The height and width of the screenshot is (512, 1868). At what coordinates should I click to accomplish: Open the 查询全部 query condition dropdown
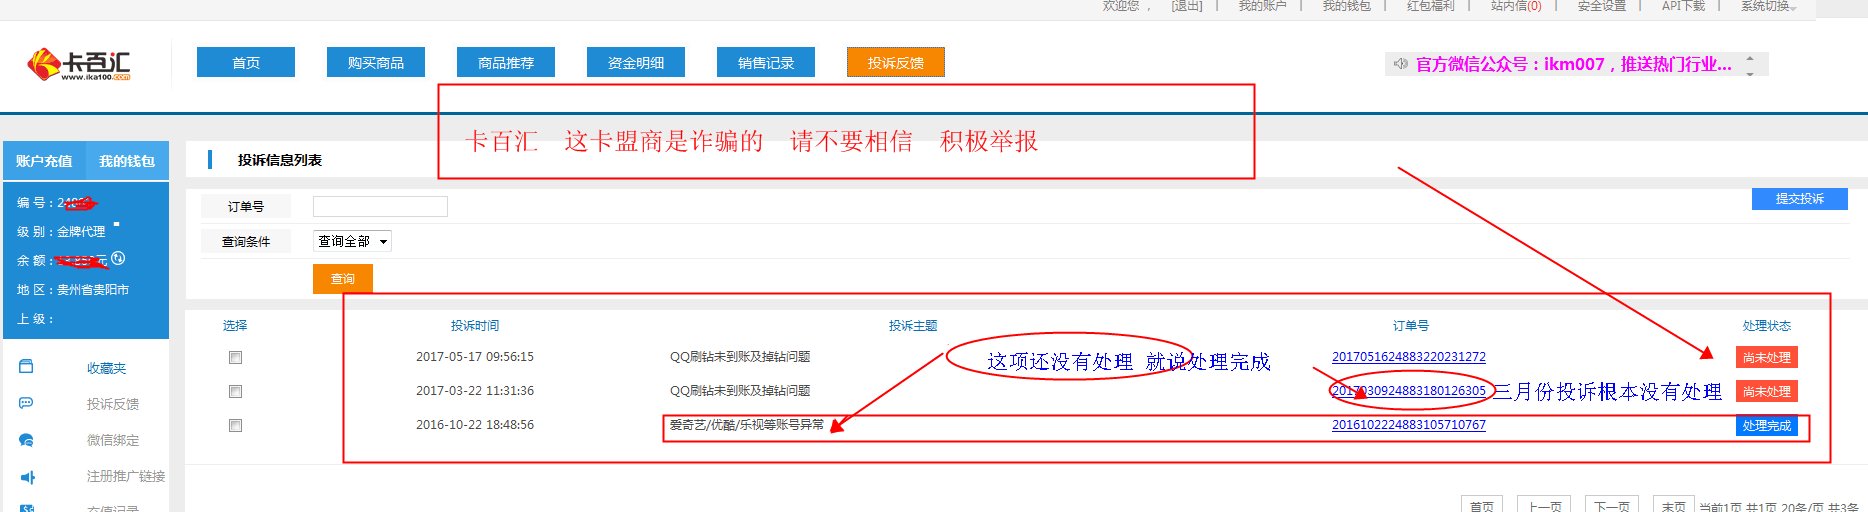click(x=352, y=241)
